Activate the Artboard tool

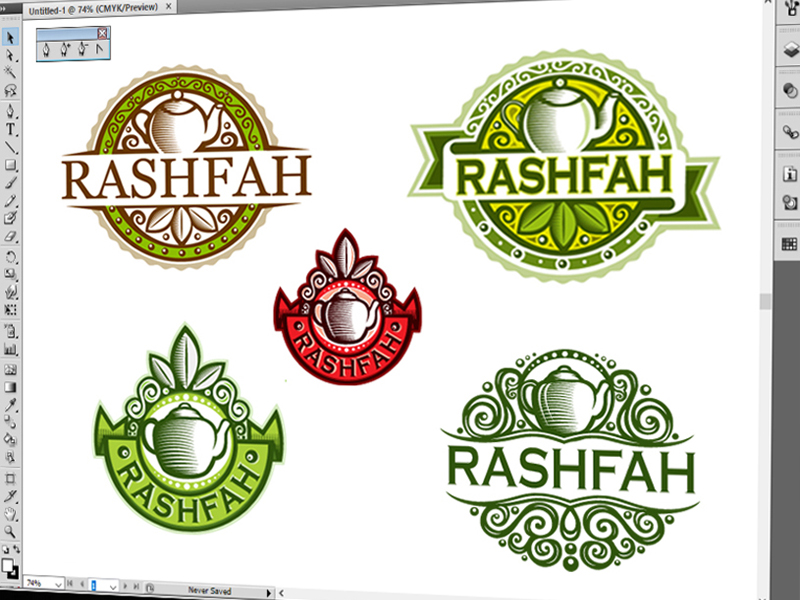click(x=10, y=479)
